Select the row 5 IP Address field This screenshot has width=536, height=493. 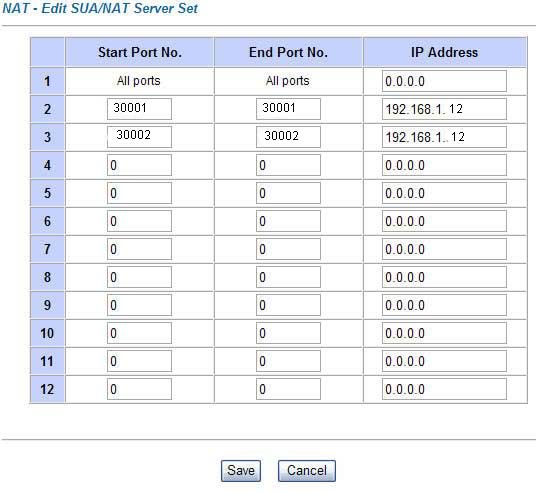point(444,193)
